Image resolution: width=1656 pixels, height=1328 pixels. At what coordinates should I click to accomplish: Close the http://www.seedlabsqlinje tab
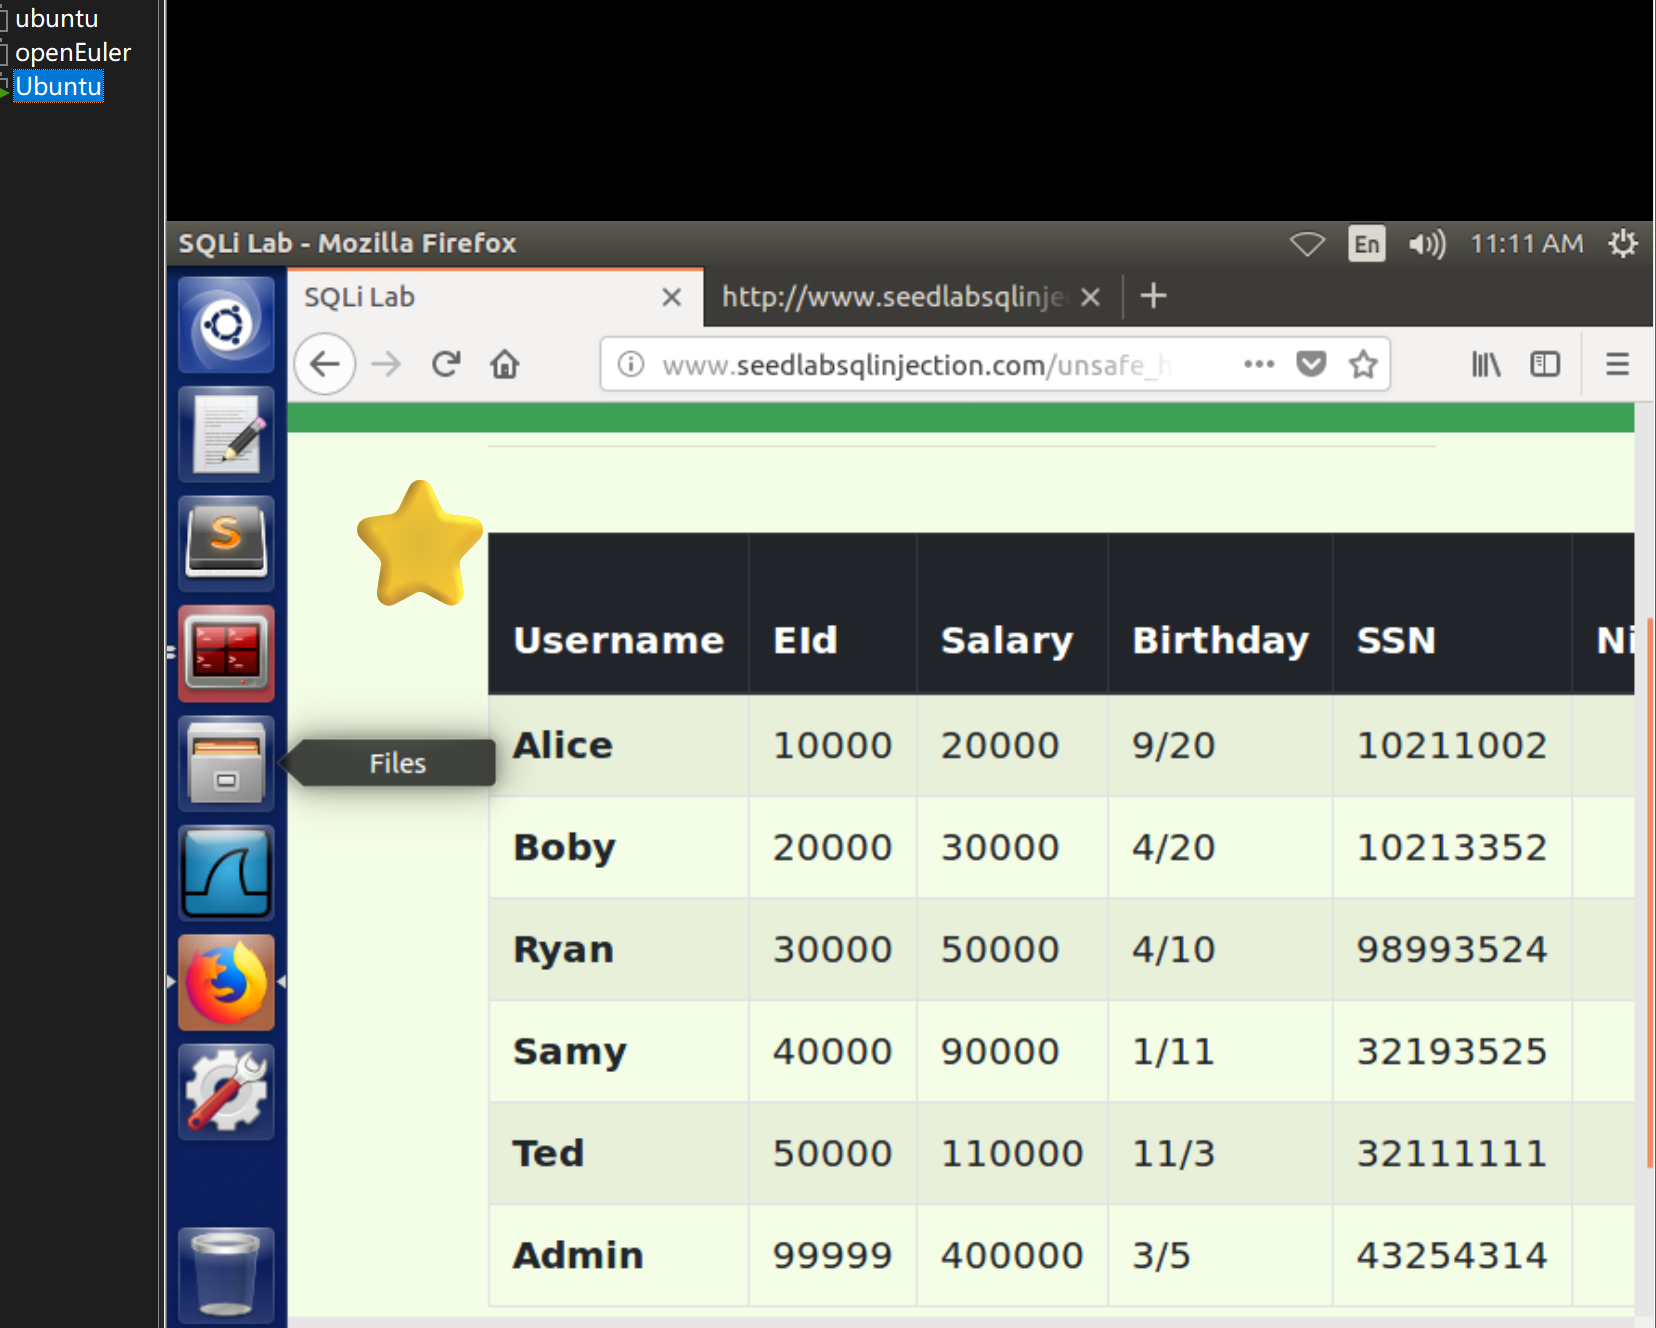[x=1091, y=297]
